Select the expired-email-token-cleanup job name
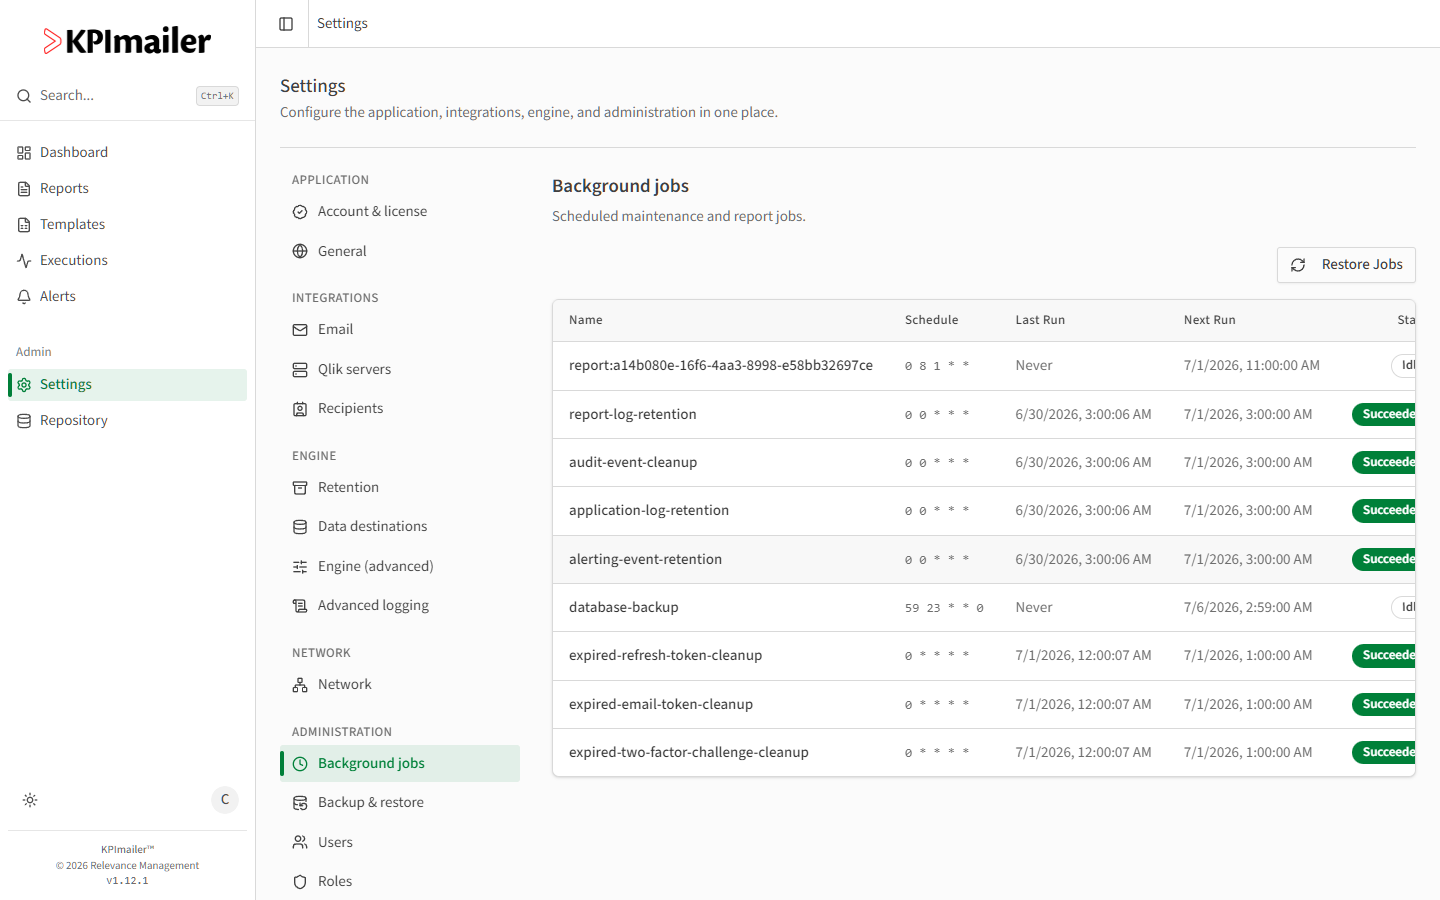Viewport: 1440px width, 900px height. pyautogui.click(x=661, y=705)
